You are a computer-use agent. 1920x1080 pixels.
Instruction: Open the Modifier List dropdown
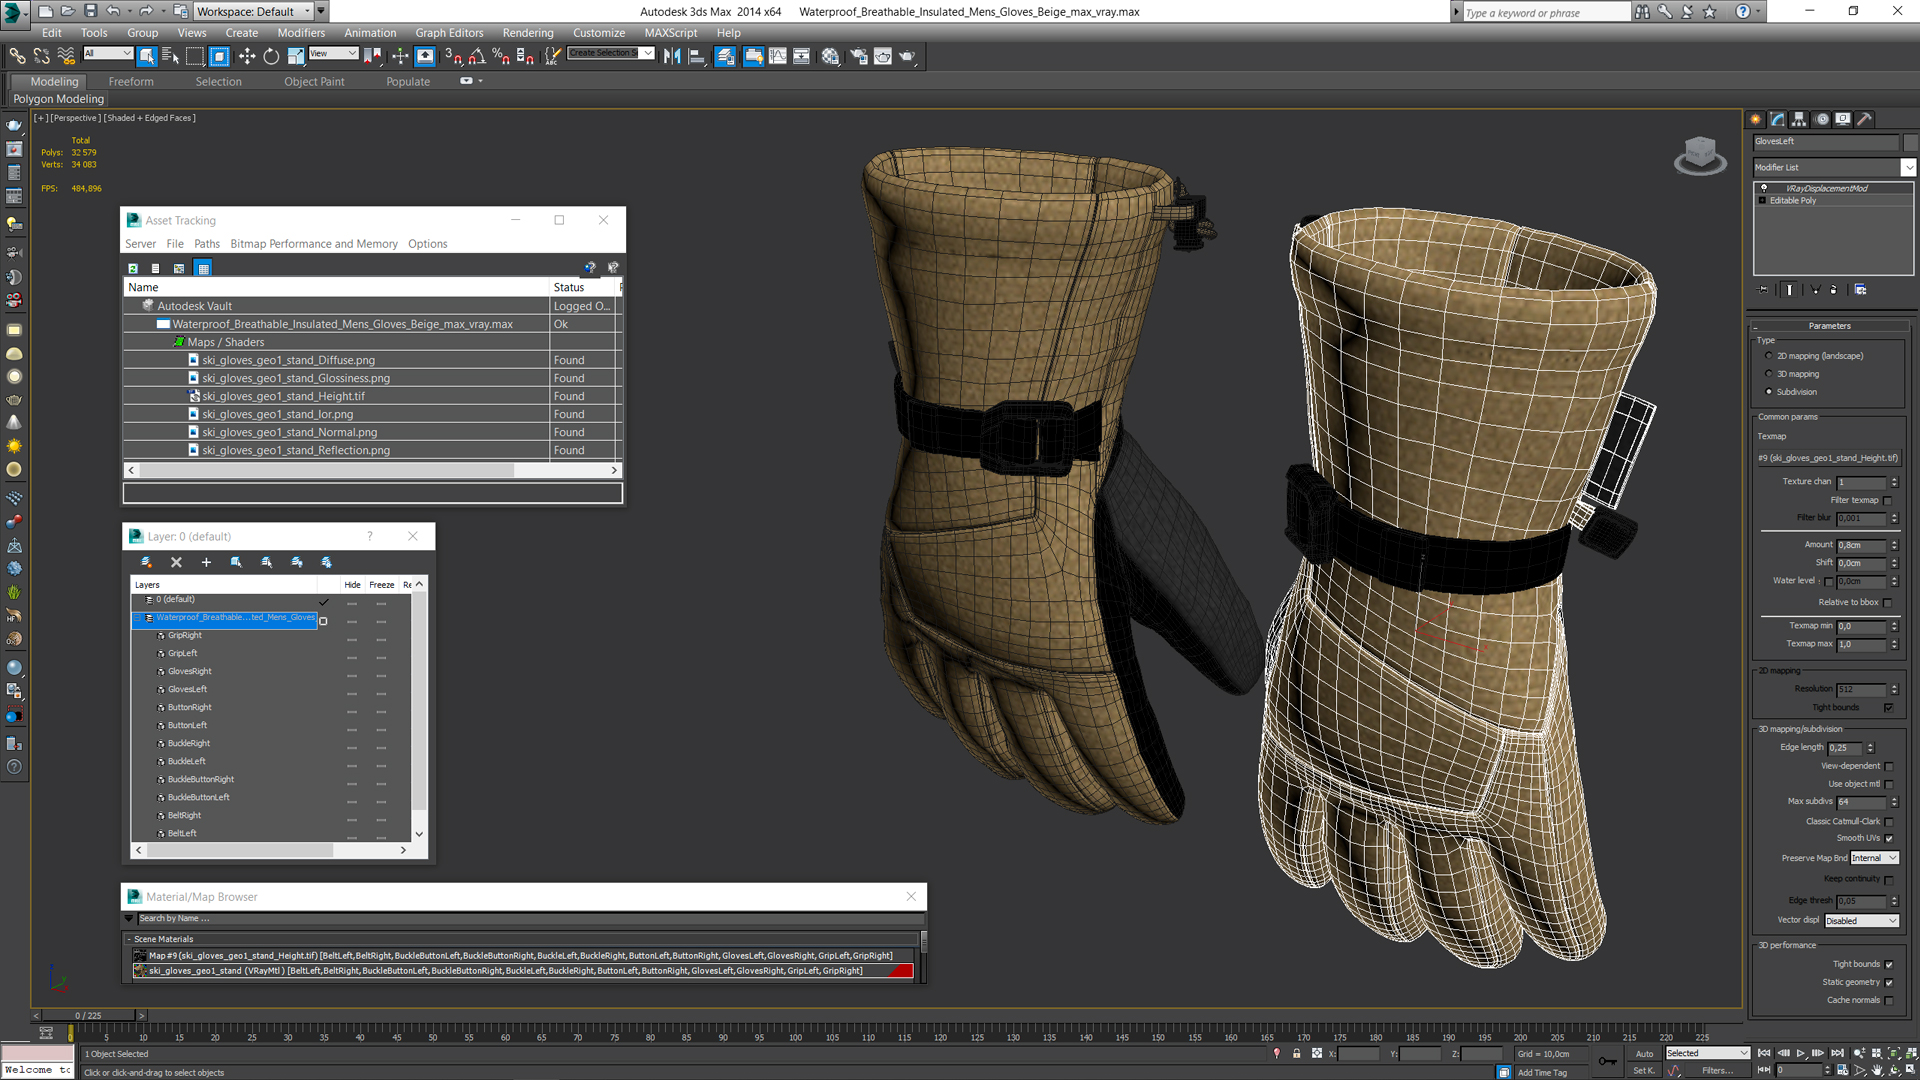[x=1908, y=168]
